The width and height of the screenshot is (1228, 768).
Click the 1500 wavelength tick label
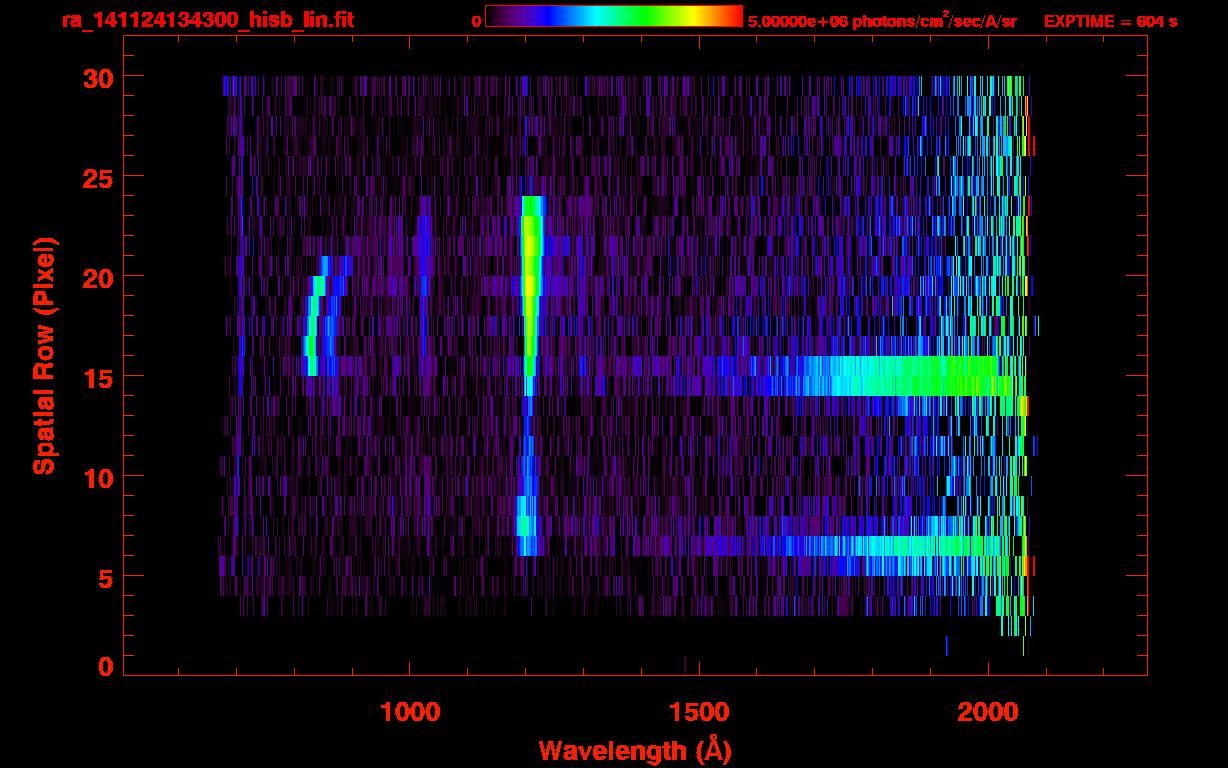click(x=698, y=712)
